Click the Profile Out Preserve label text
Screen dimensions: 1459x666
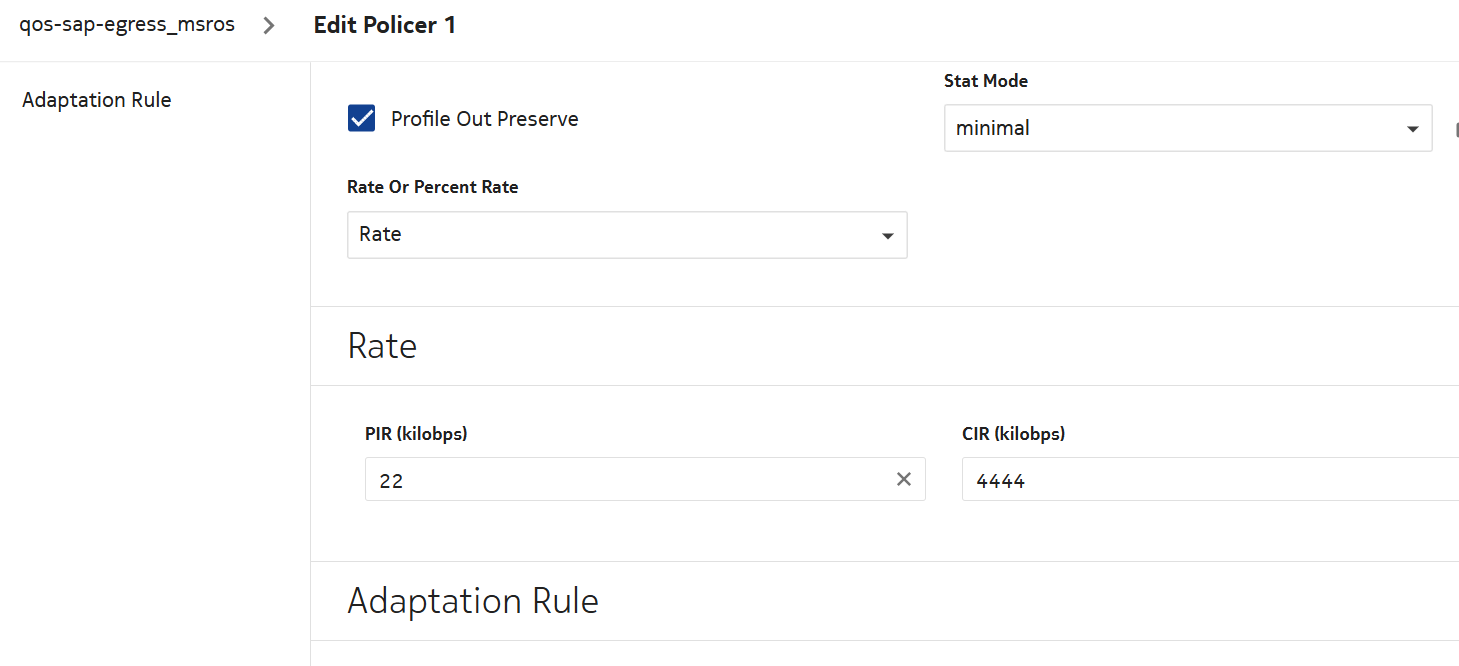tap(484, 119)
